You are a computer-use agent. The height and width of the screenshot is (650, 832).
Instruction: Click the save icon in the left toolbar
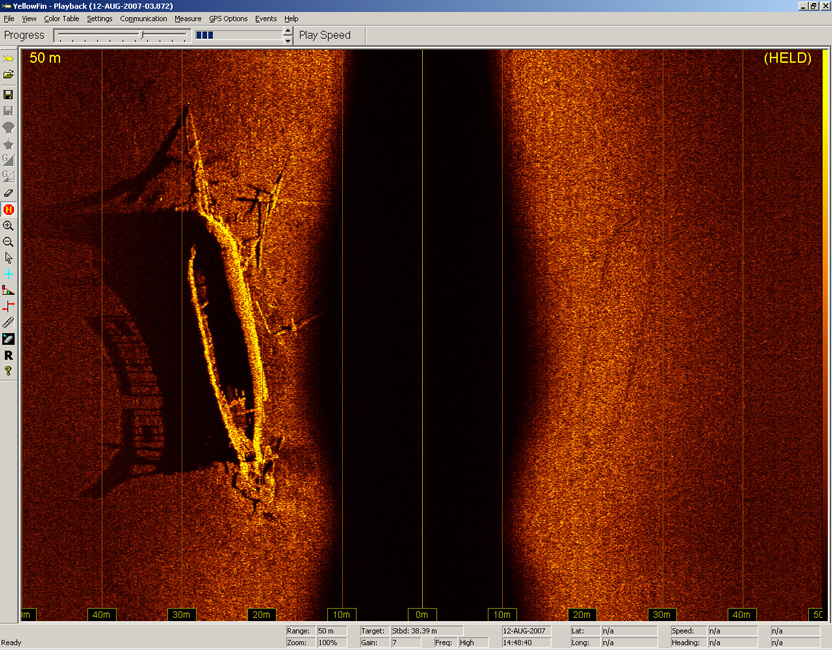point(8,94)
